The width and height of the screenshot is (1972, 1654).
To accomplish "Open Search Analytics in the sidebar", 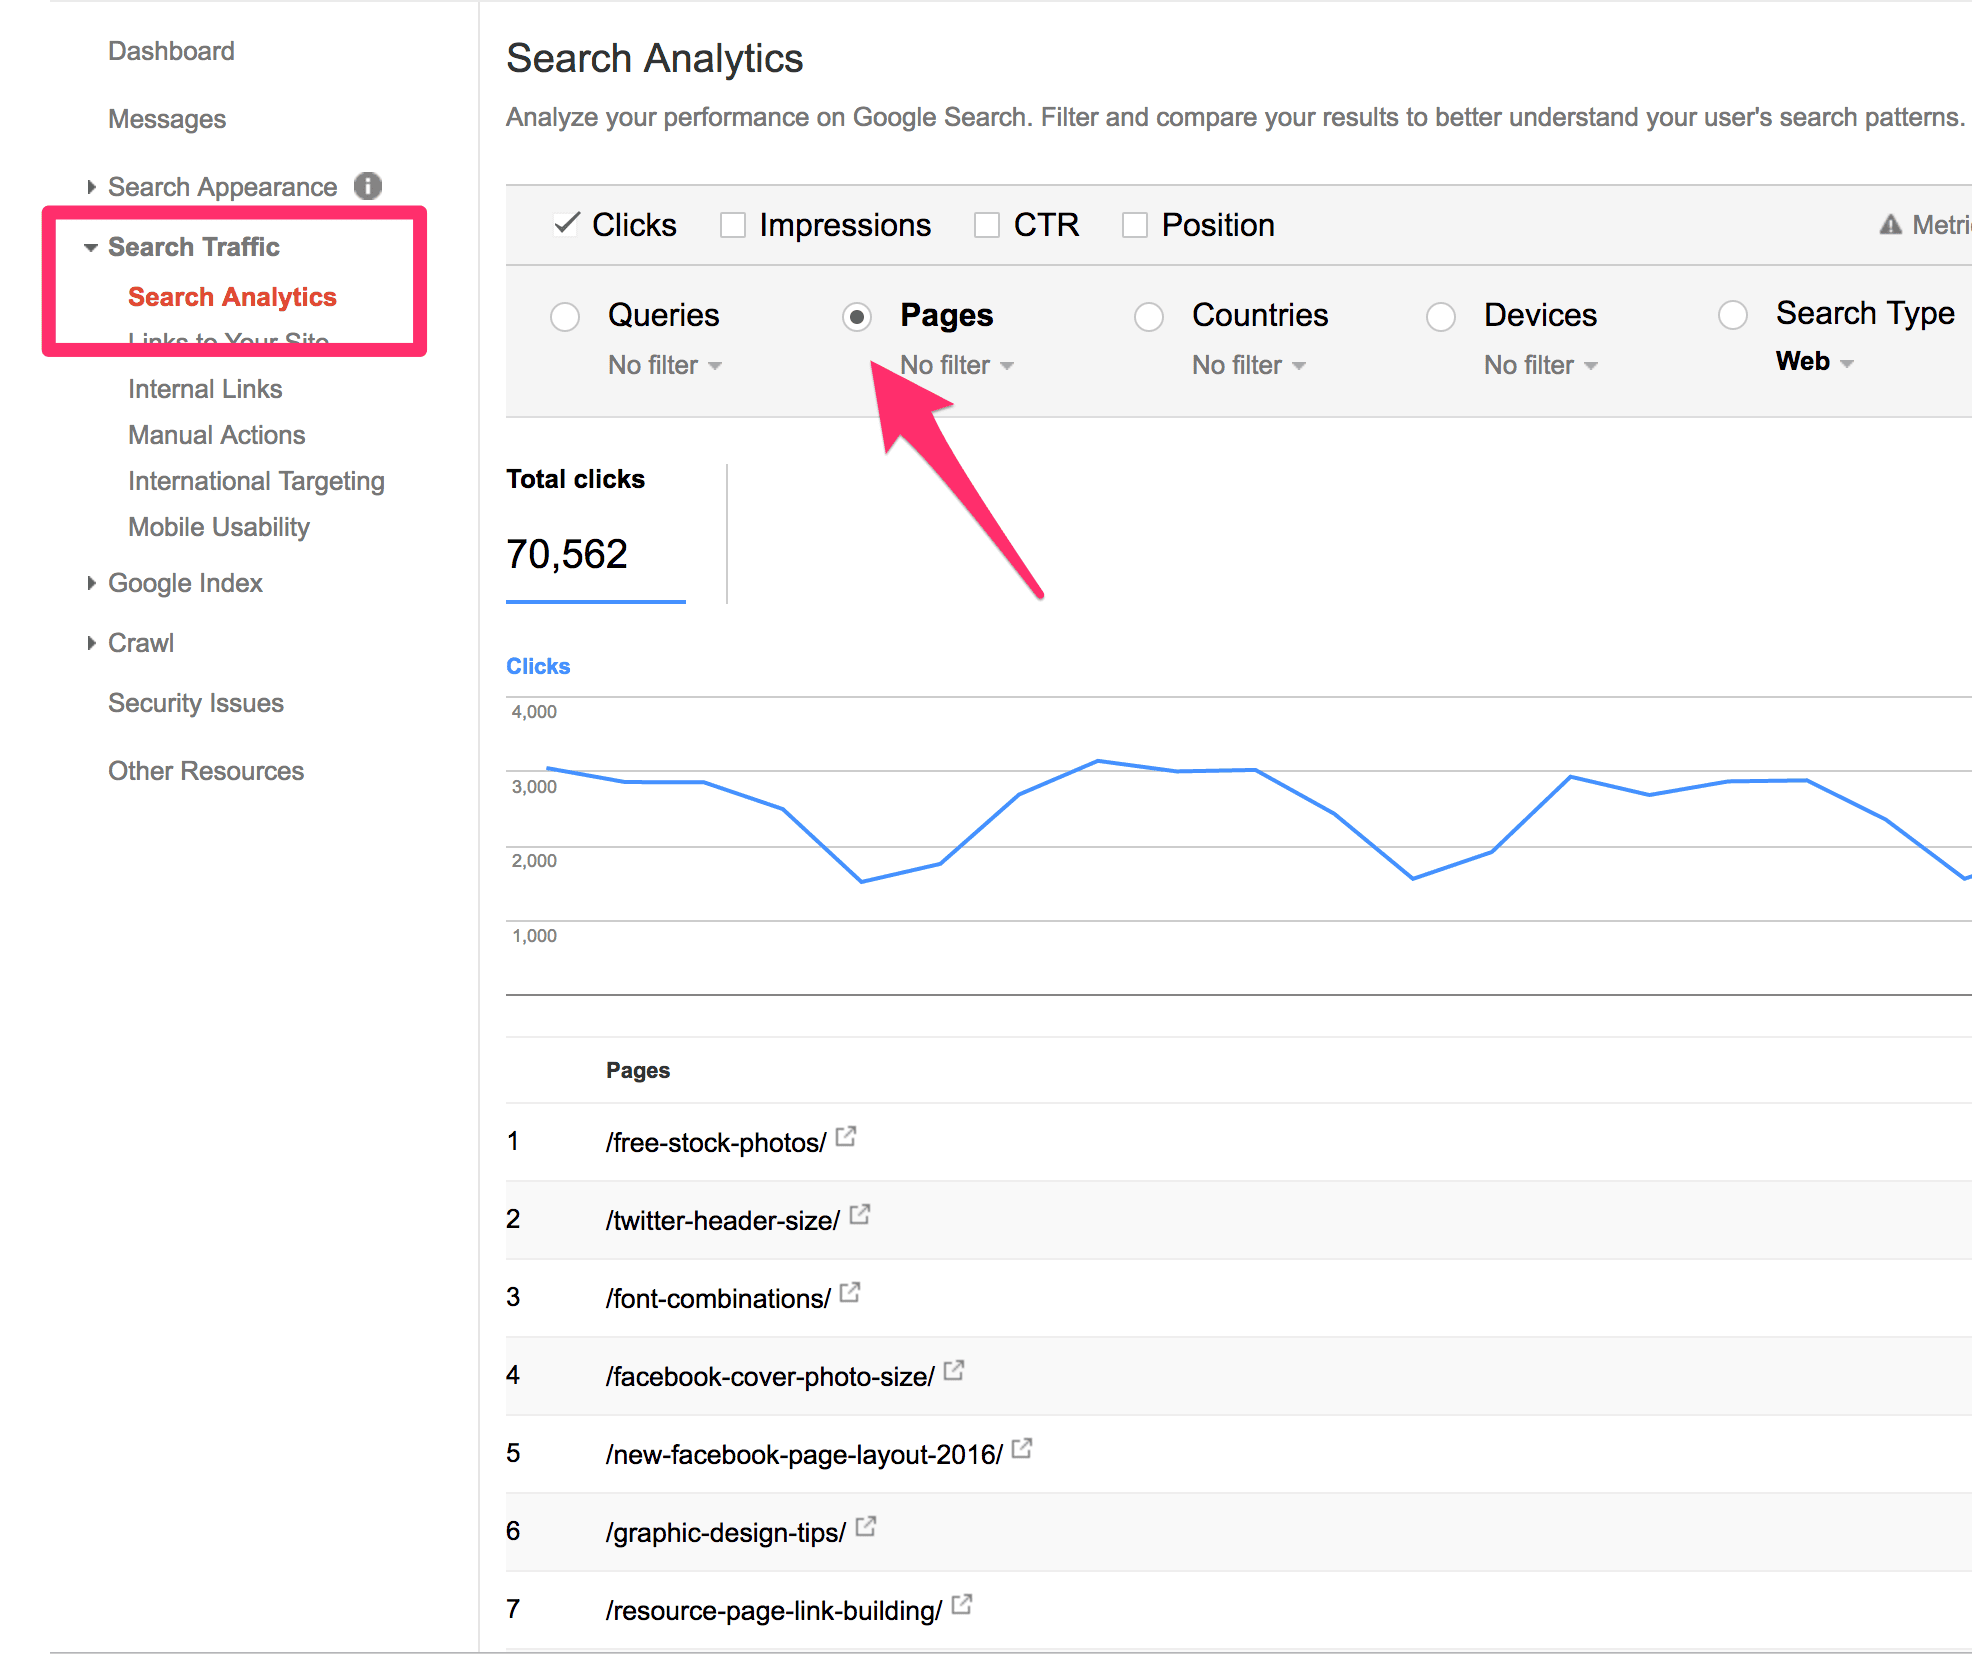I will click(x=232, y=297).
